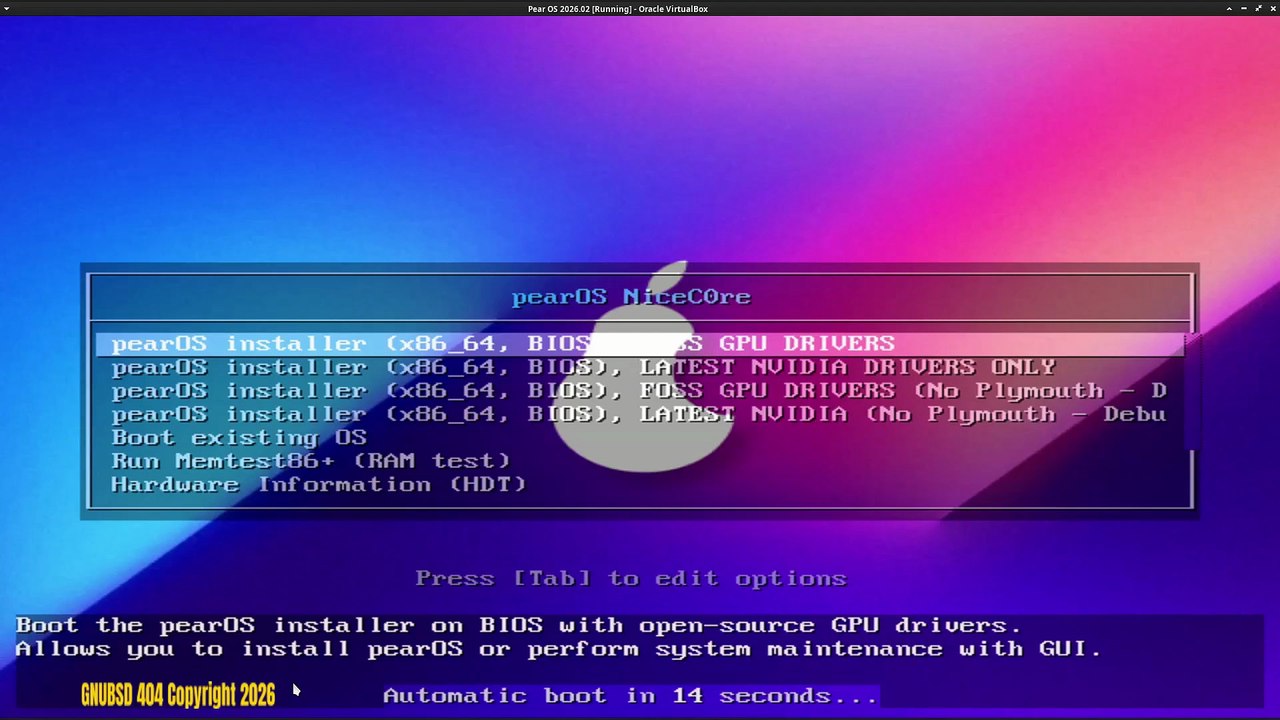Click the "Automatic boot in 14 seconds..." countdown
This screenshot has height=720, width=1280.
click(x=630, y=696)
